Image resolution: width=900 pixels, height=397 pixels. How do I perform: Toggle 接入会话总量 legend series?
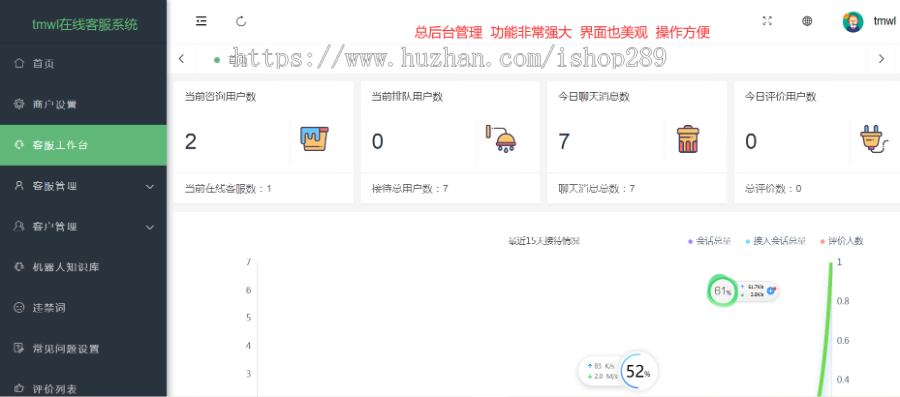(x=775, y=241)
